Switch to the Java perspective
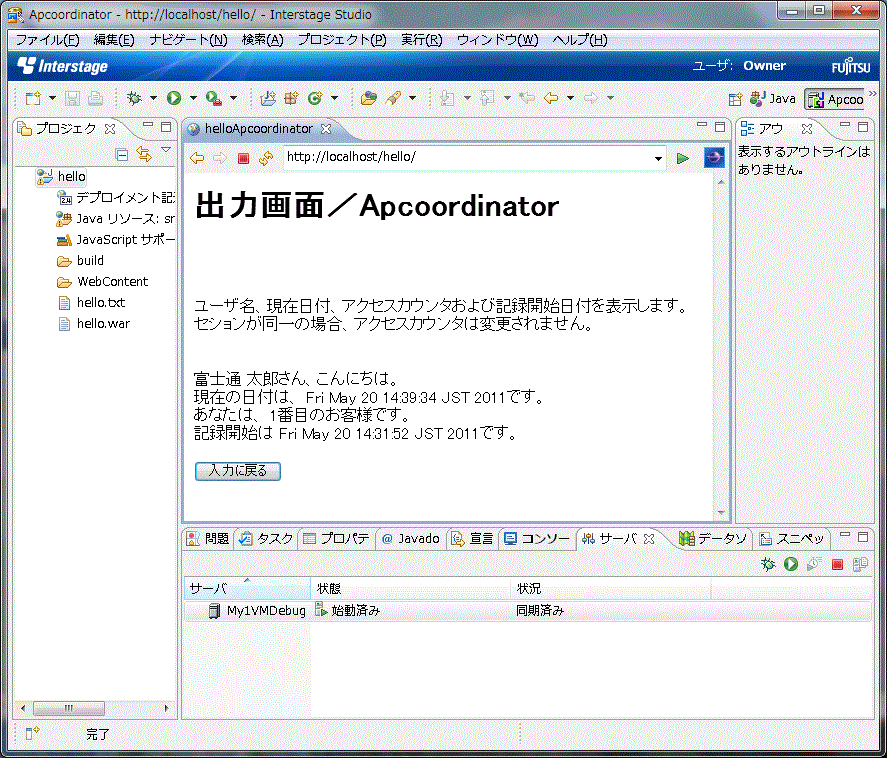 tap(773, 99)
